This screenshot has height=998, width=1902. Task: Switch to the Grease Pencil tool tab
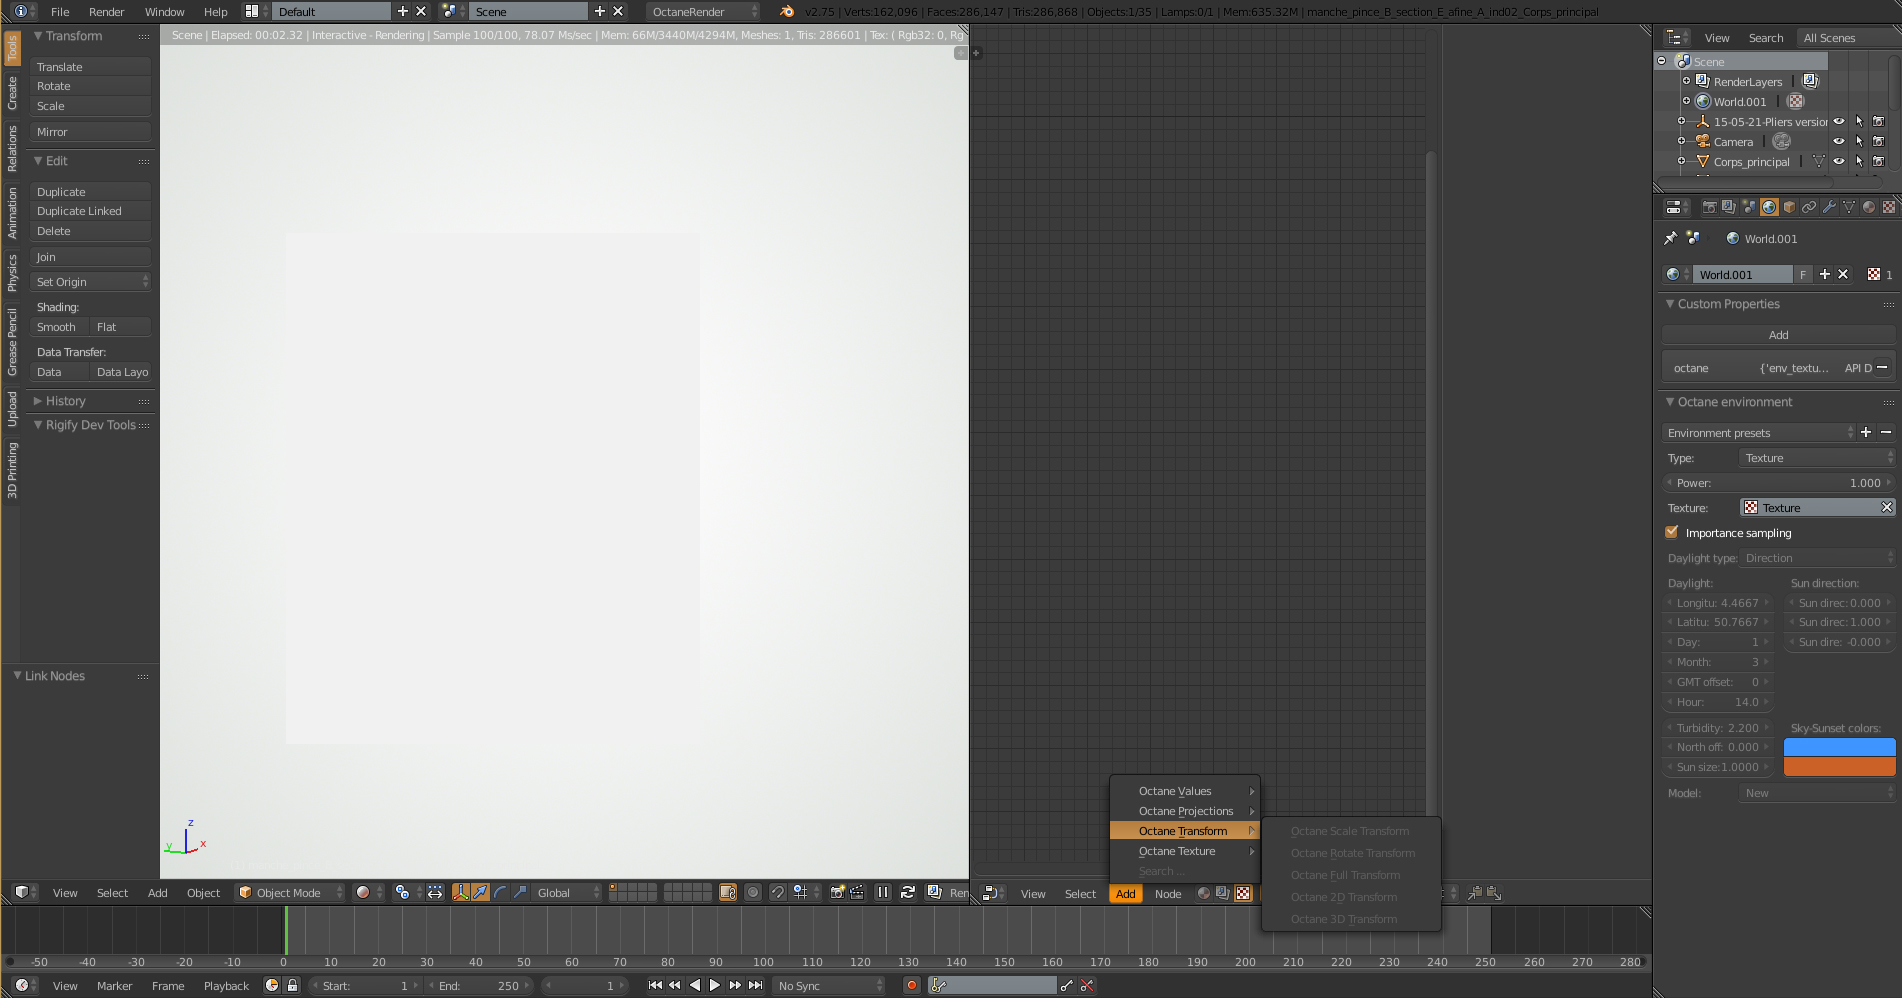click(12, 342)
